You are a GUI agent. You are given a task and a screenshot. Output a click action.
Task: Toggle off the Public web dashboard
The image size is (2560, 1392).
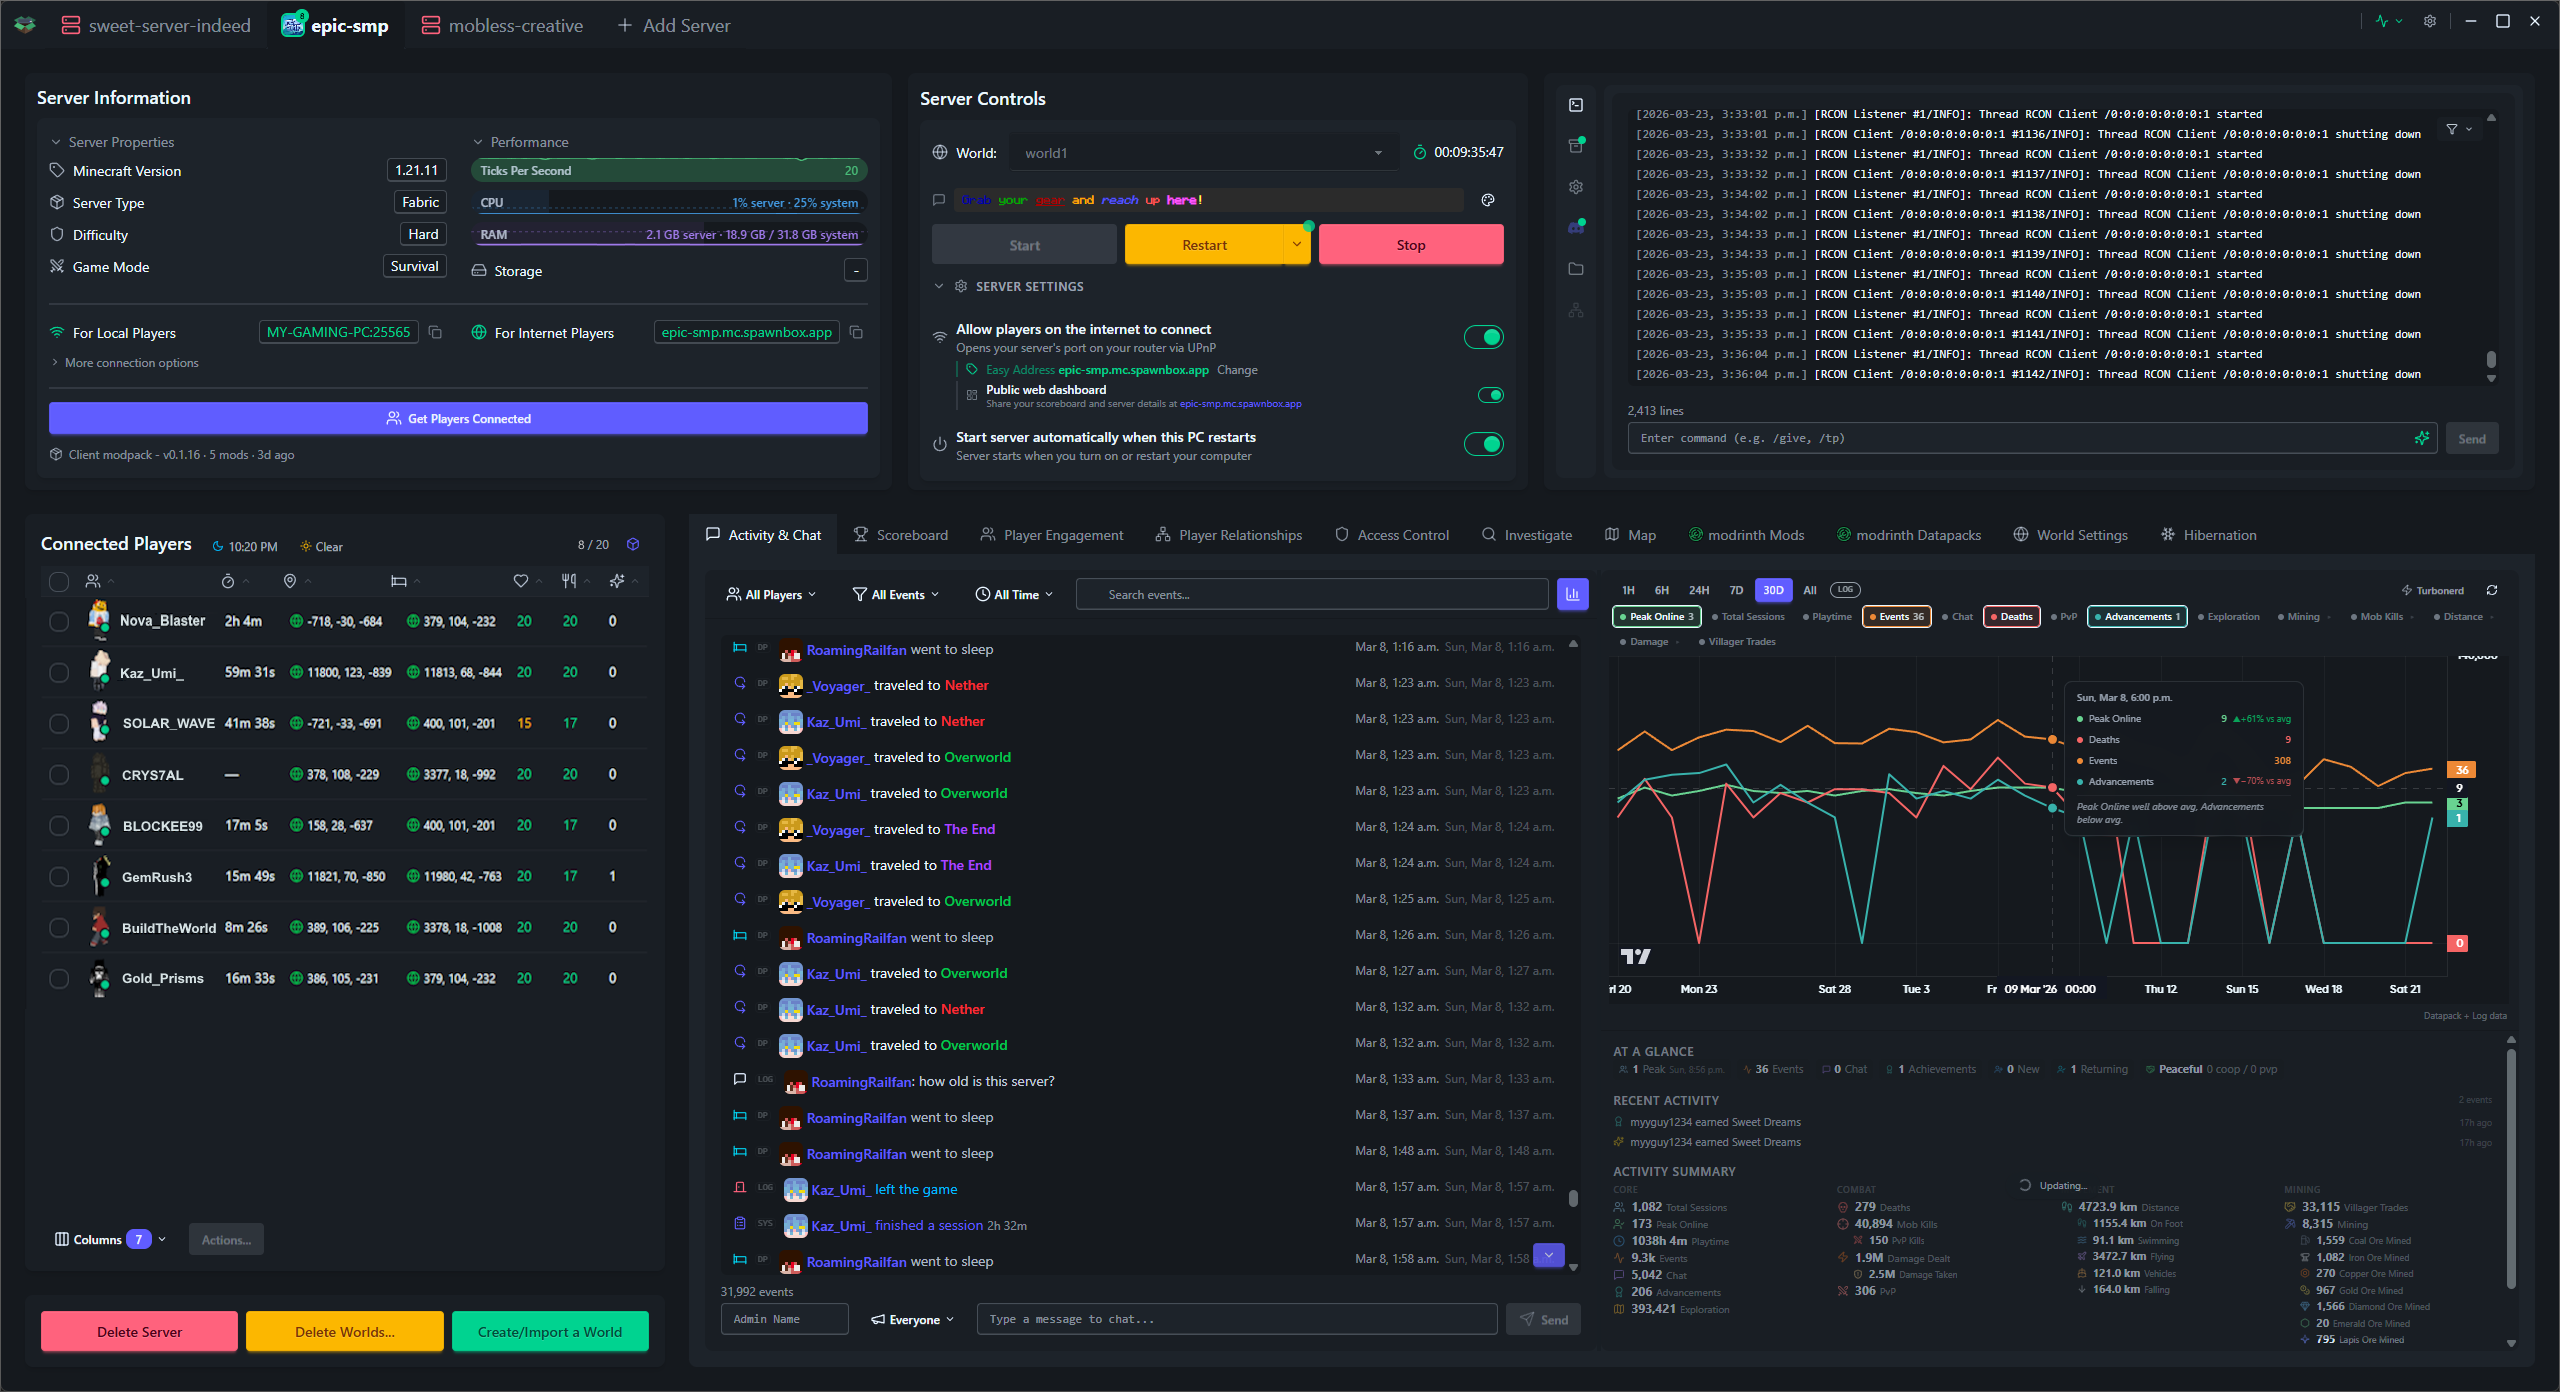click(x=1490, y=394)
